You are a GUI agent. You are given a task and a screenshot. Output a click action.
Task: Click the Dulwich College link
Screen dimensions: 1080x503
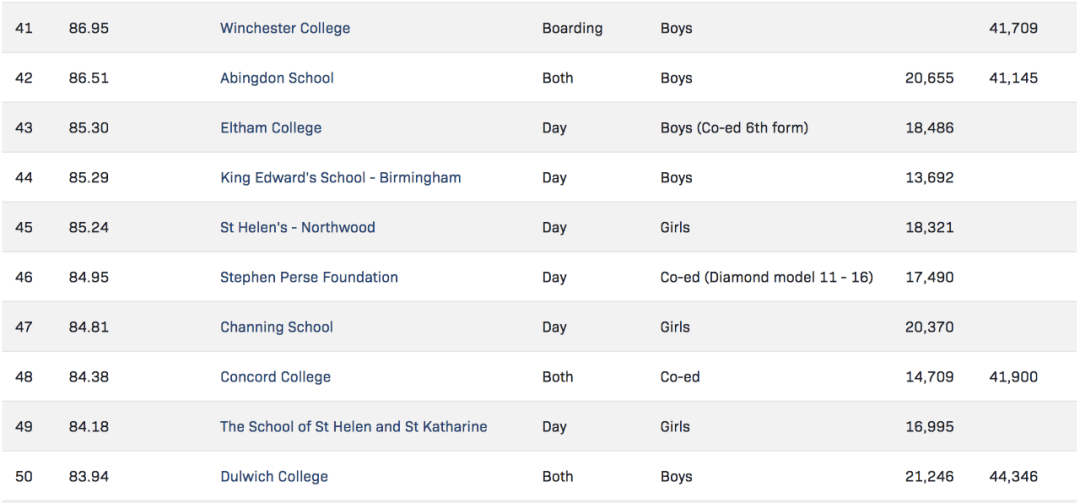point(274,477)
